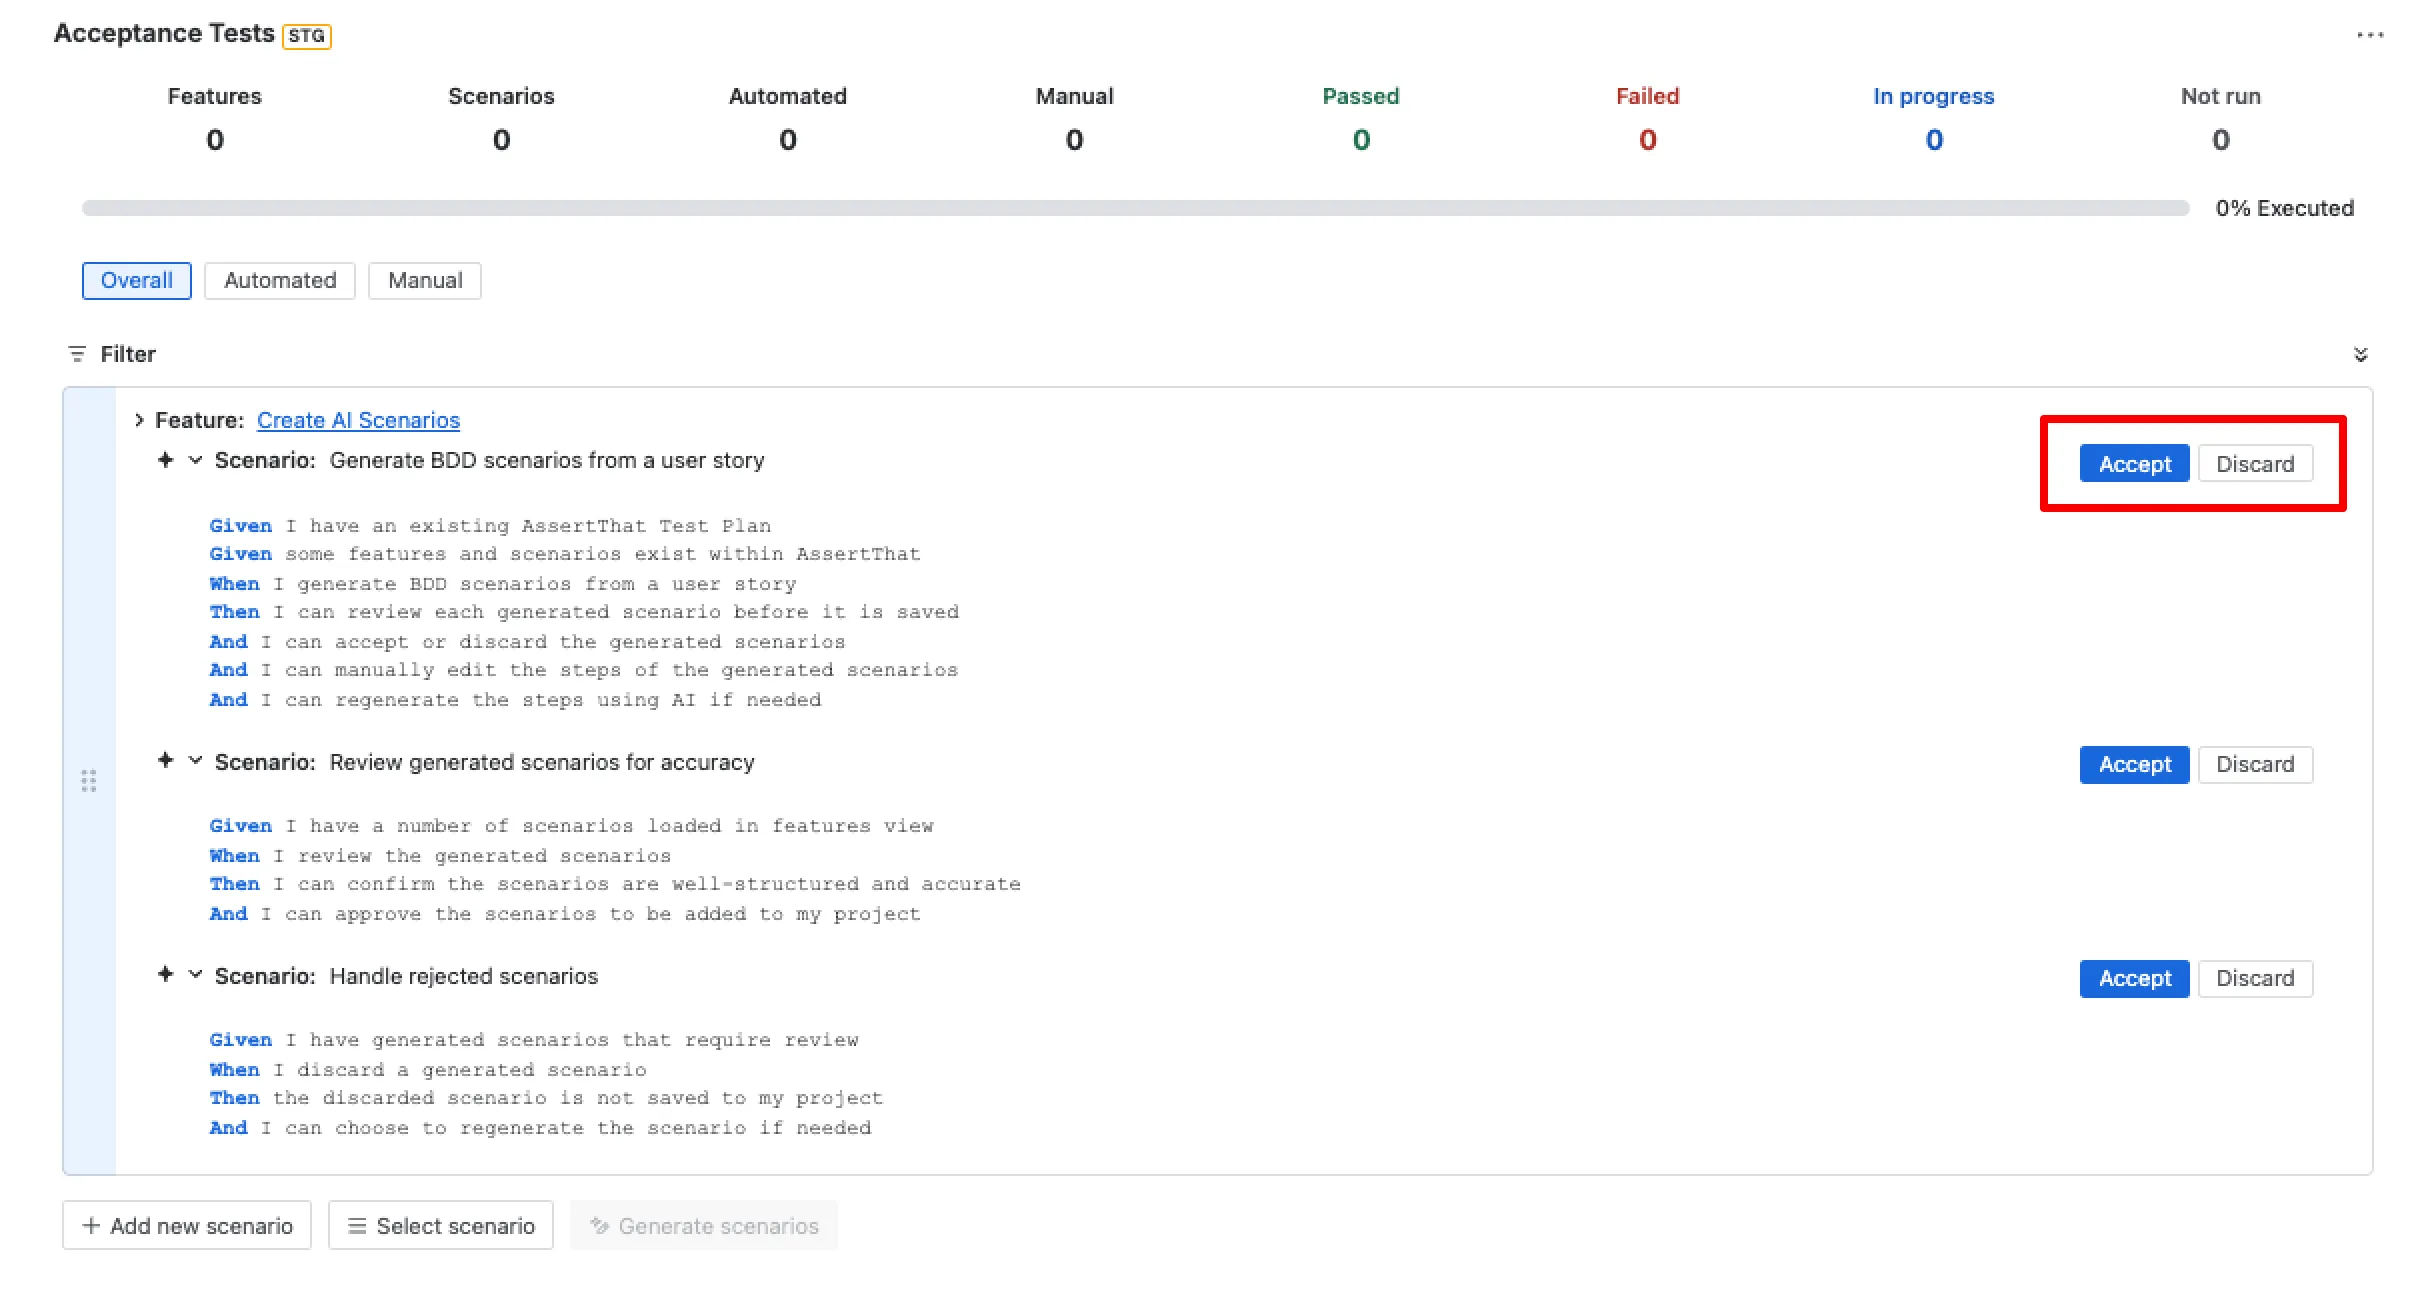
Task: Switch to the Automated tab
Action: coord(280,281)
